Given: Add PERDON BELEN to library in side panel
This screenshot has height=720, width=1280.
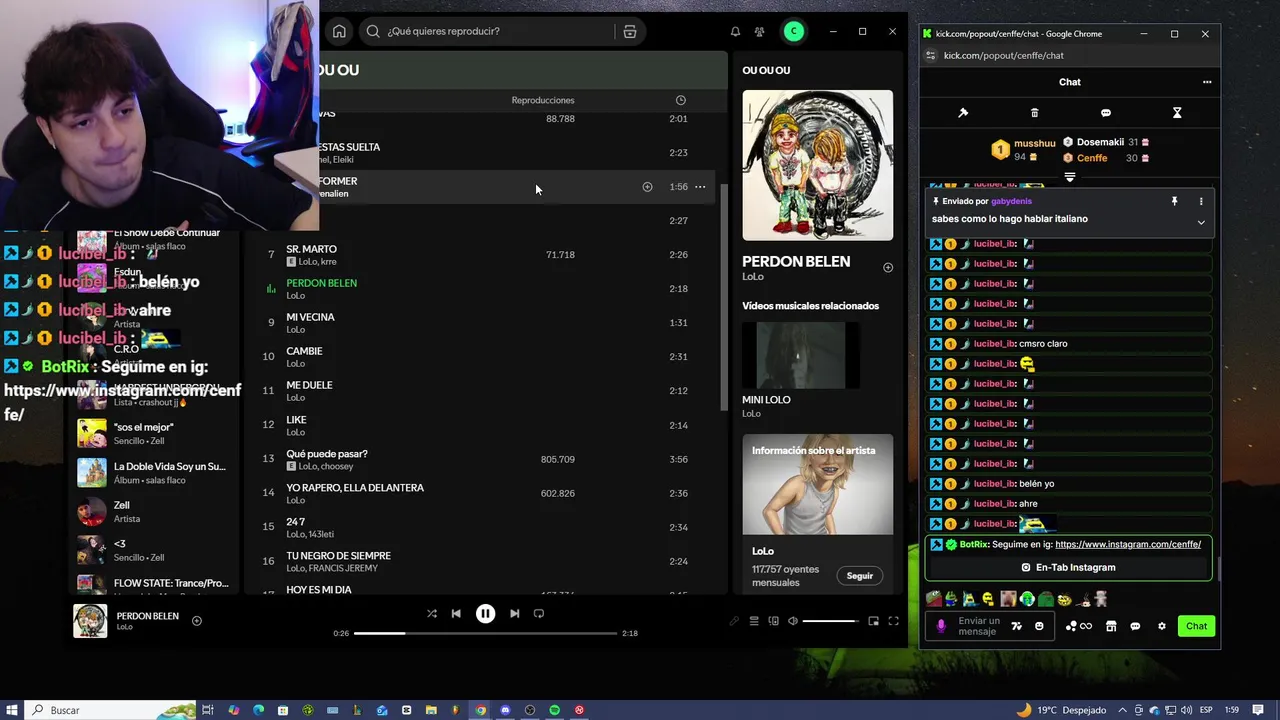Looking at the screenshot, I should [888, 267].
